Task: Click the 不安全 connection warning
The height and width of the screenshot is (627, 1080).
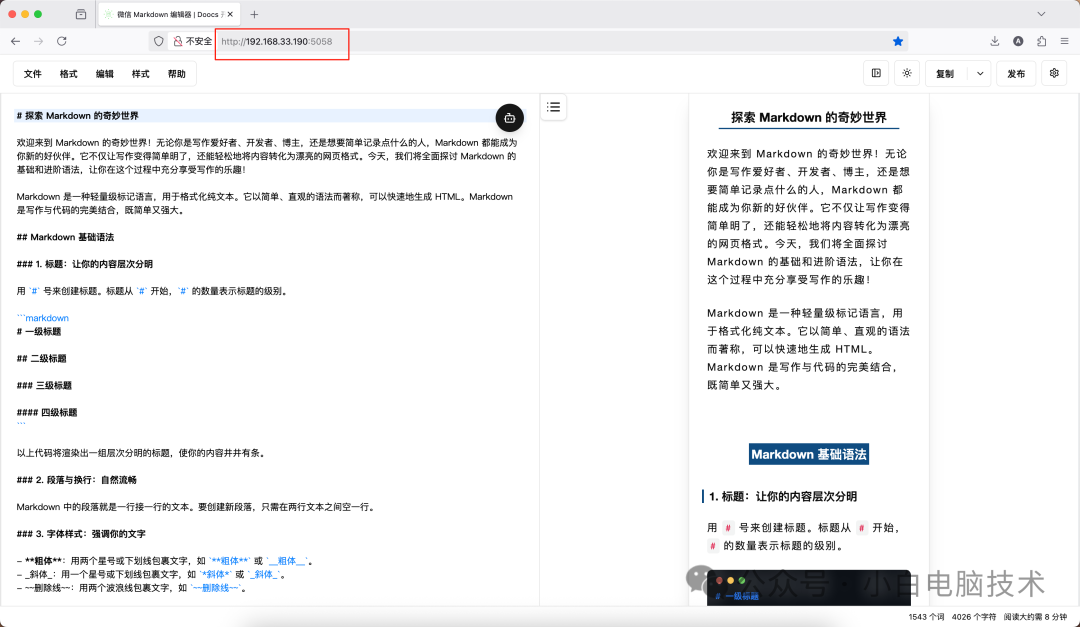Action: (x=192, y=41)
